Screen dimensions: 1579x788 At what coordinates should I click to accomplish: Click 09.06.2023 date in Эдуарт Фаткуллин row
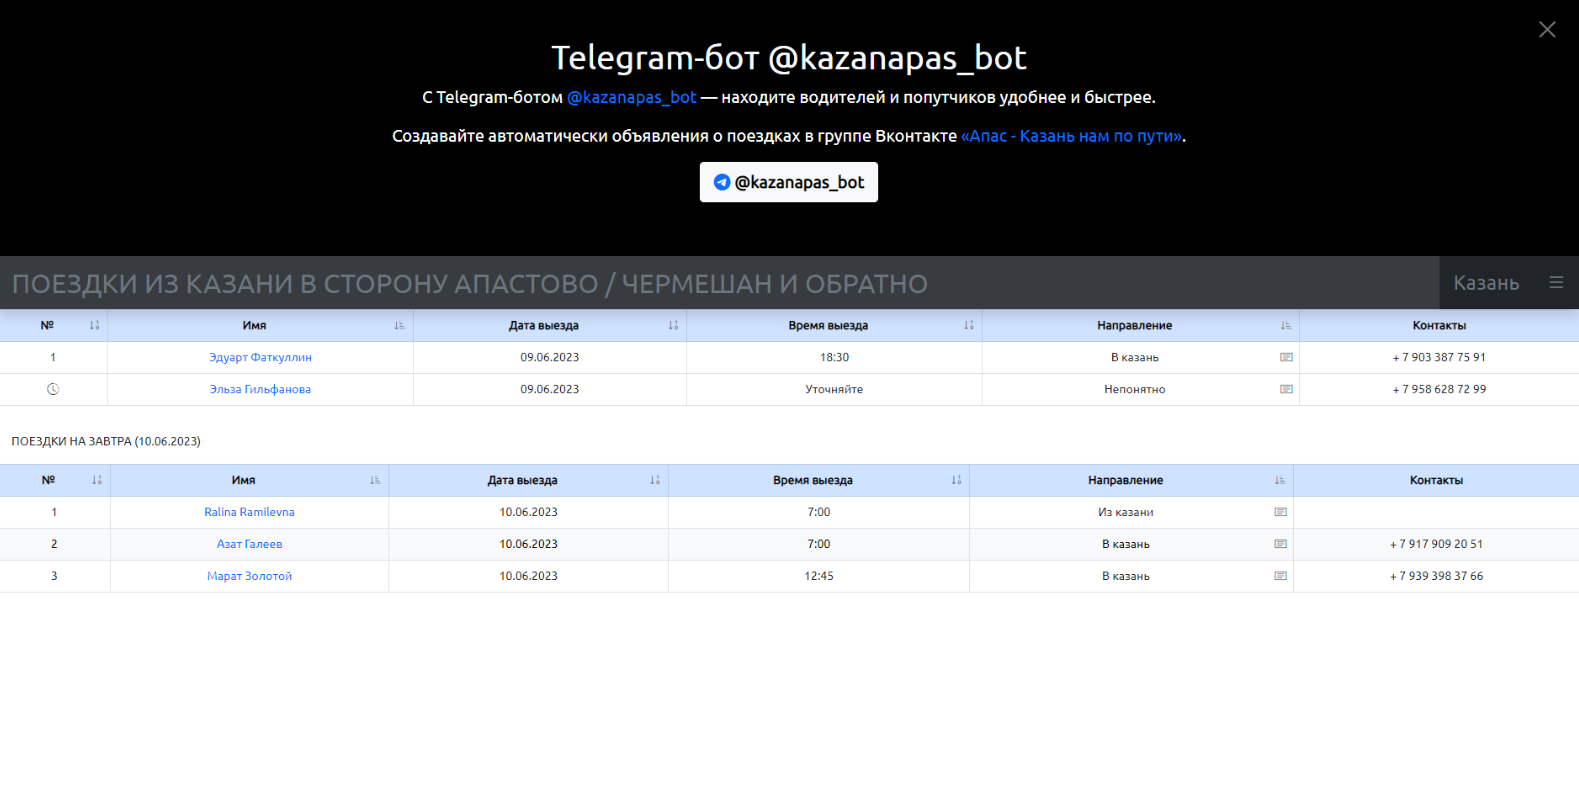coord(550,357)
